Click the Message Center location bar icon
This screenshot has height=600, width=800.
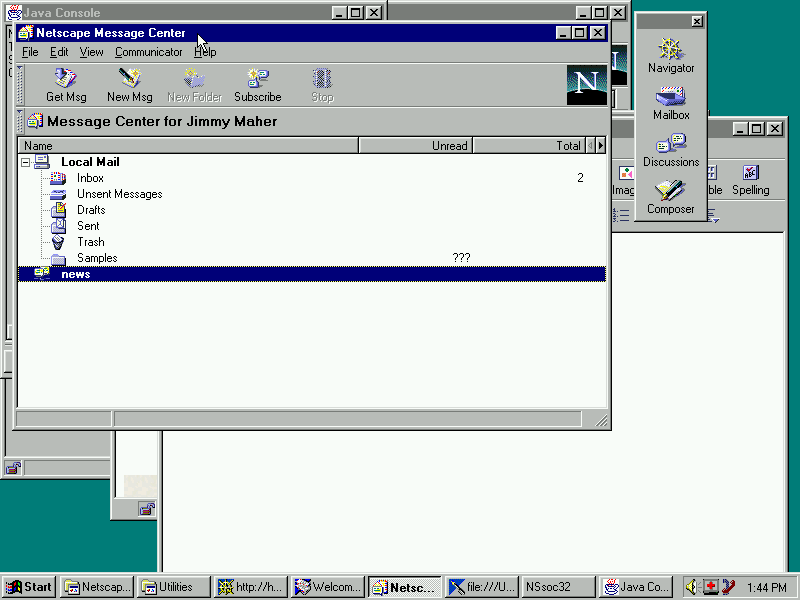(35, 121)
